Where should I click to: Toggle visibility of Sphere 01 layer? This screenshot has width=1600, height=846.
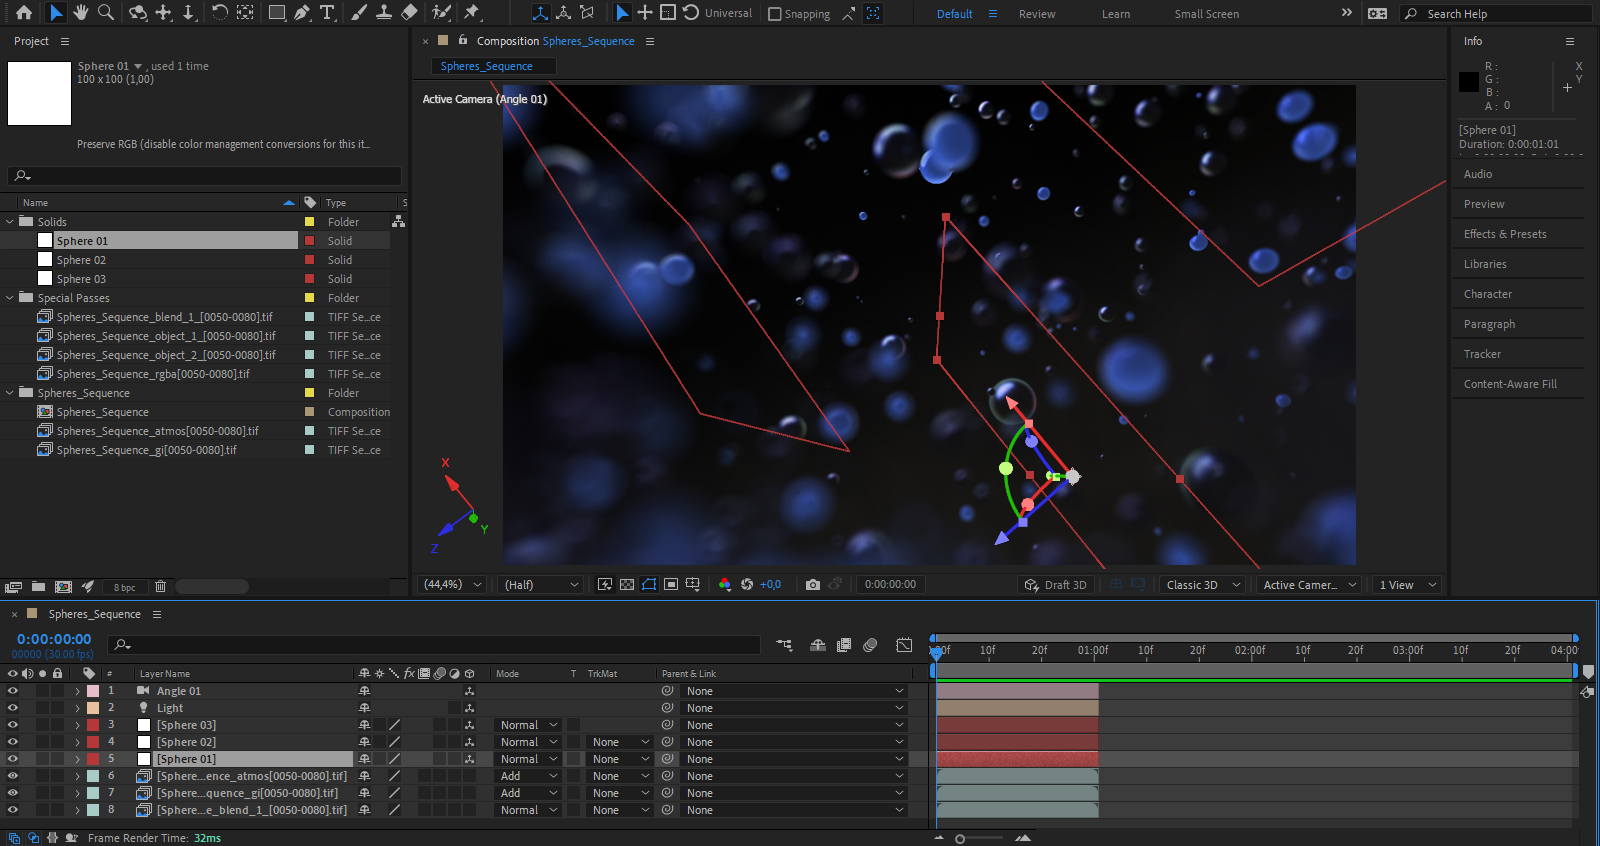13,759
